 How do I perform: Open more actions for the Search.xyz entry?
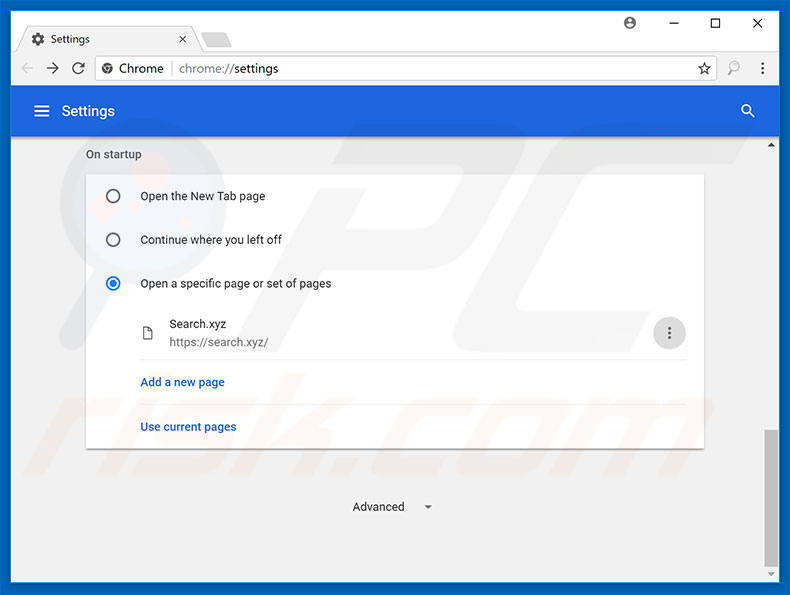[x=669, y=333]
